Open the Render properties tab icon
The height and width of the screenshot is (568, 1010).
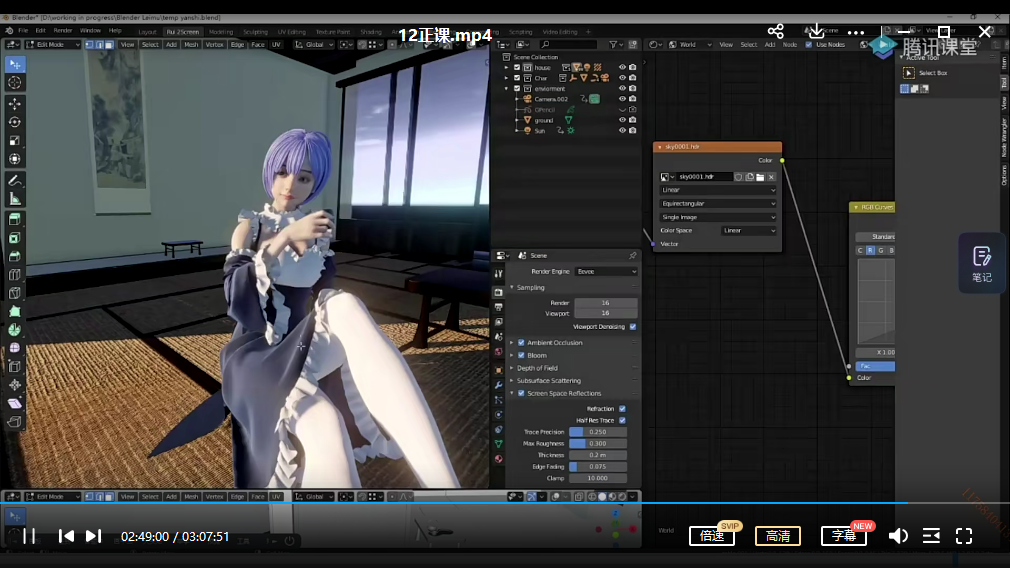coord(499,292)
